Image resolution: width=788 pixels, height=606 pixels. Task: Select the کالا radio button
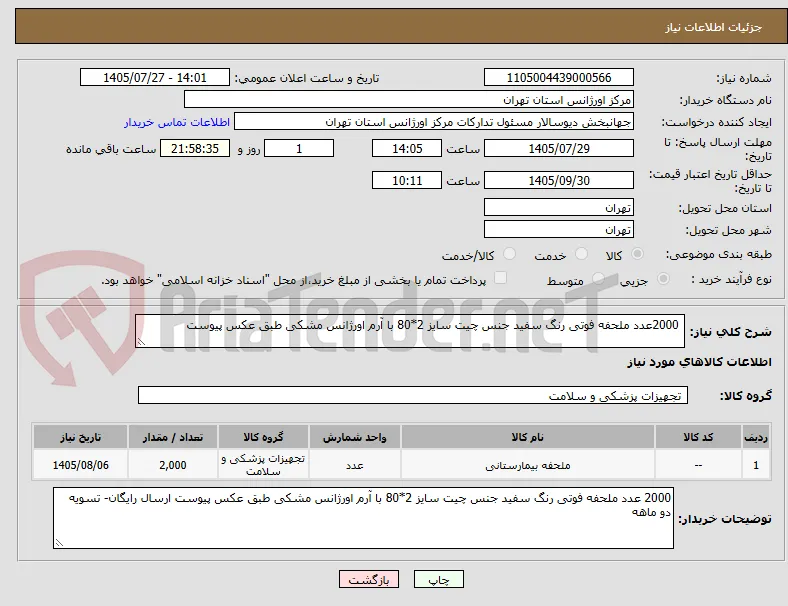[637, 254]
